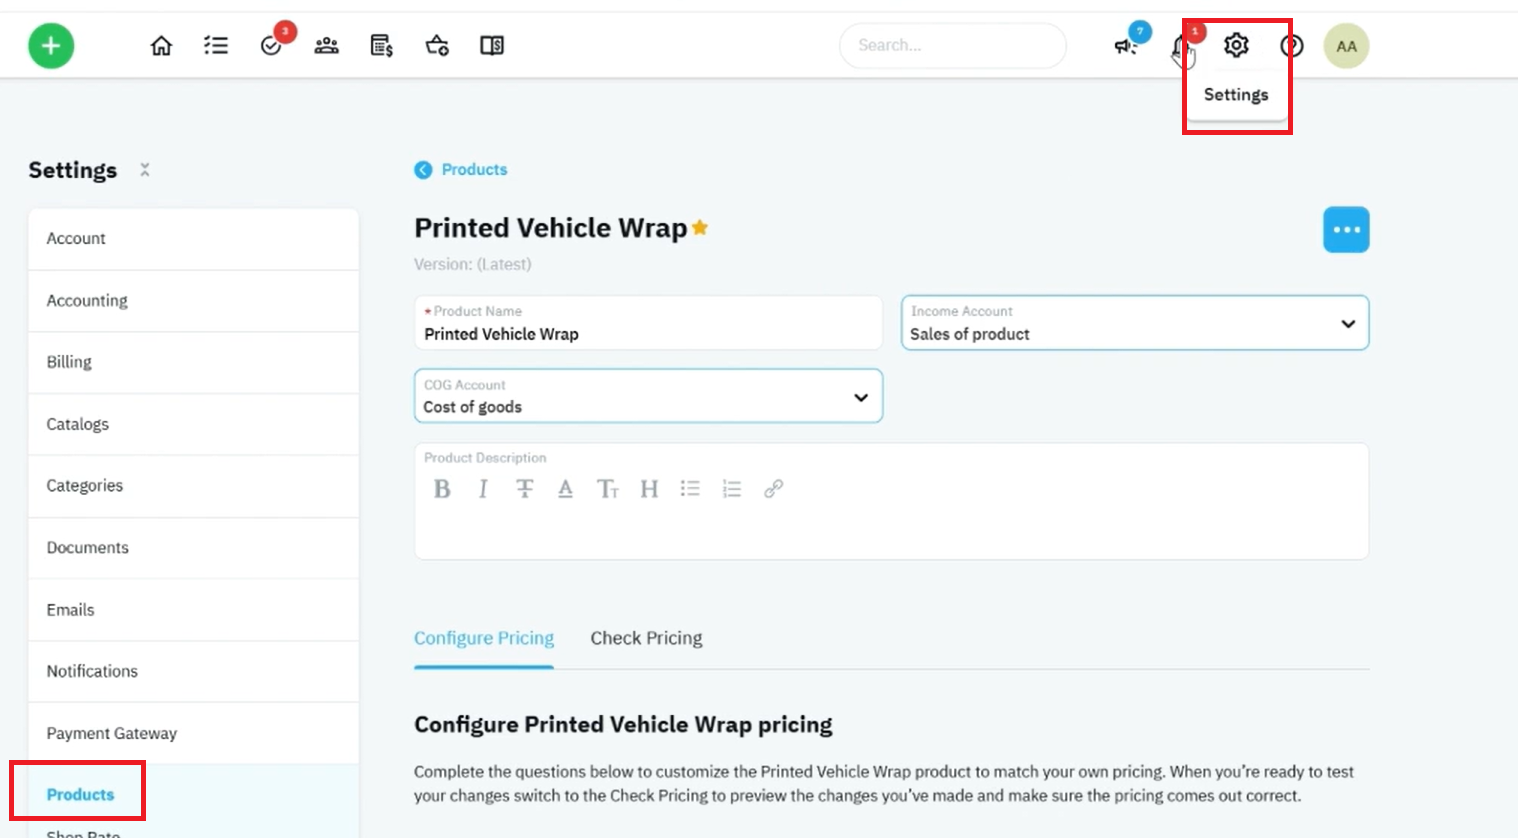Open the tasks checkmark icon with badge
The image size is (1518, 838).
coord(272,45)
